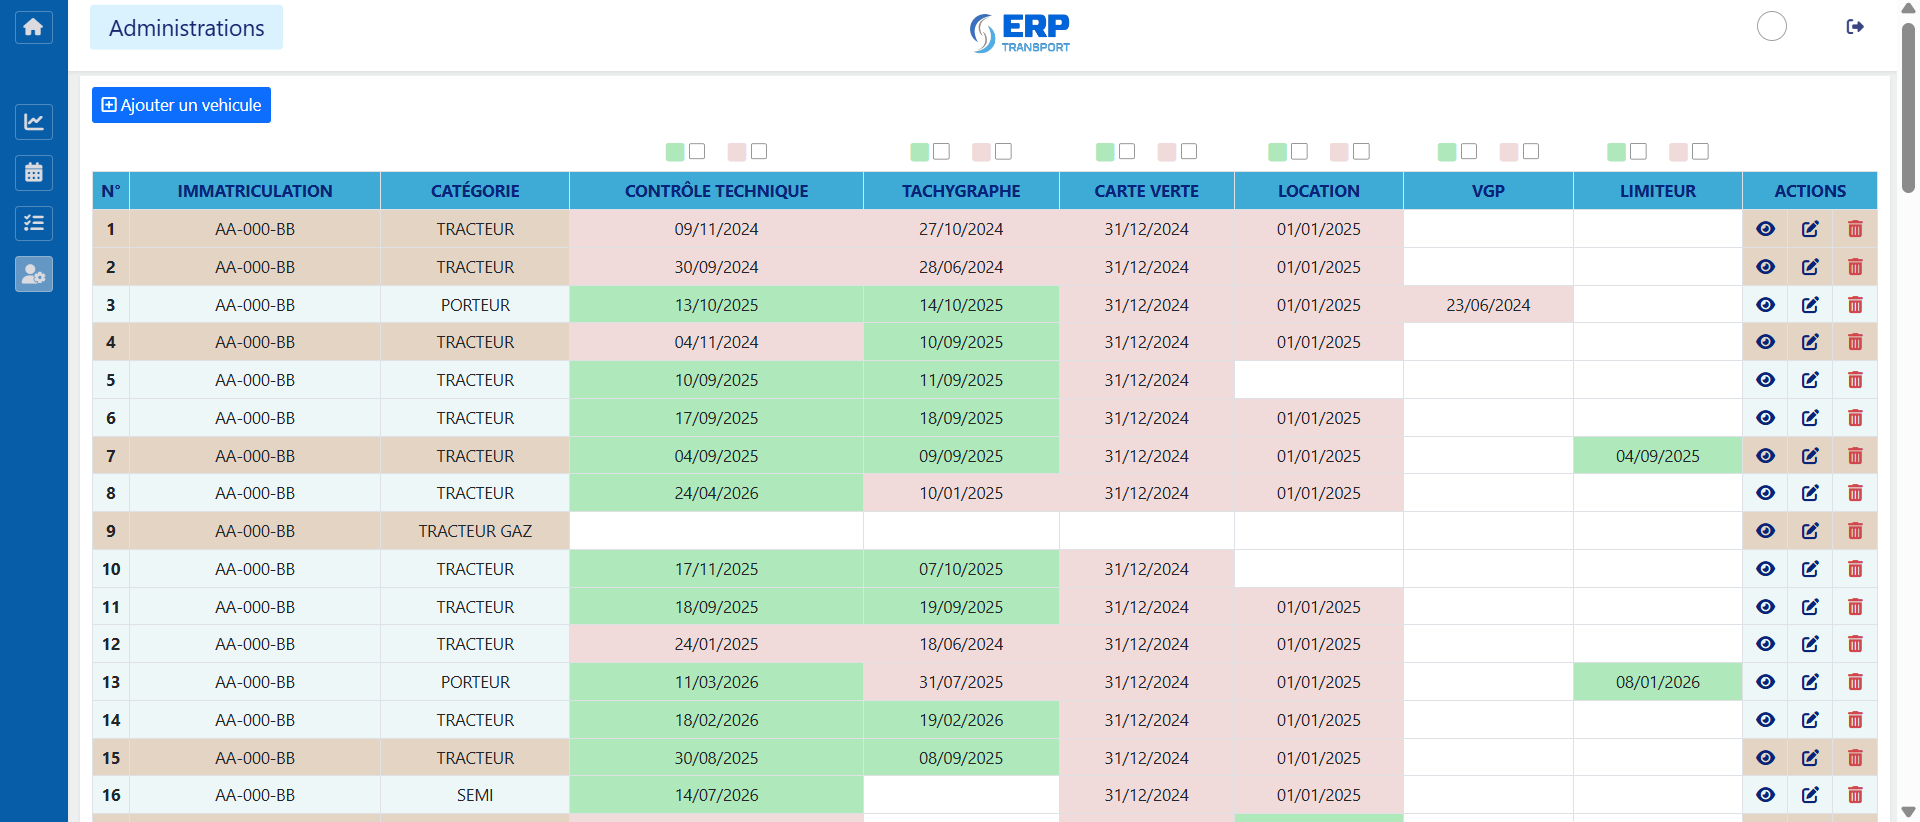Click the ERP Transport logo
Image resolution: width=1920 pixels, height=822 pixels.
pos(1020,32)
